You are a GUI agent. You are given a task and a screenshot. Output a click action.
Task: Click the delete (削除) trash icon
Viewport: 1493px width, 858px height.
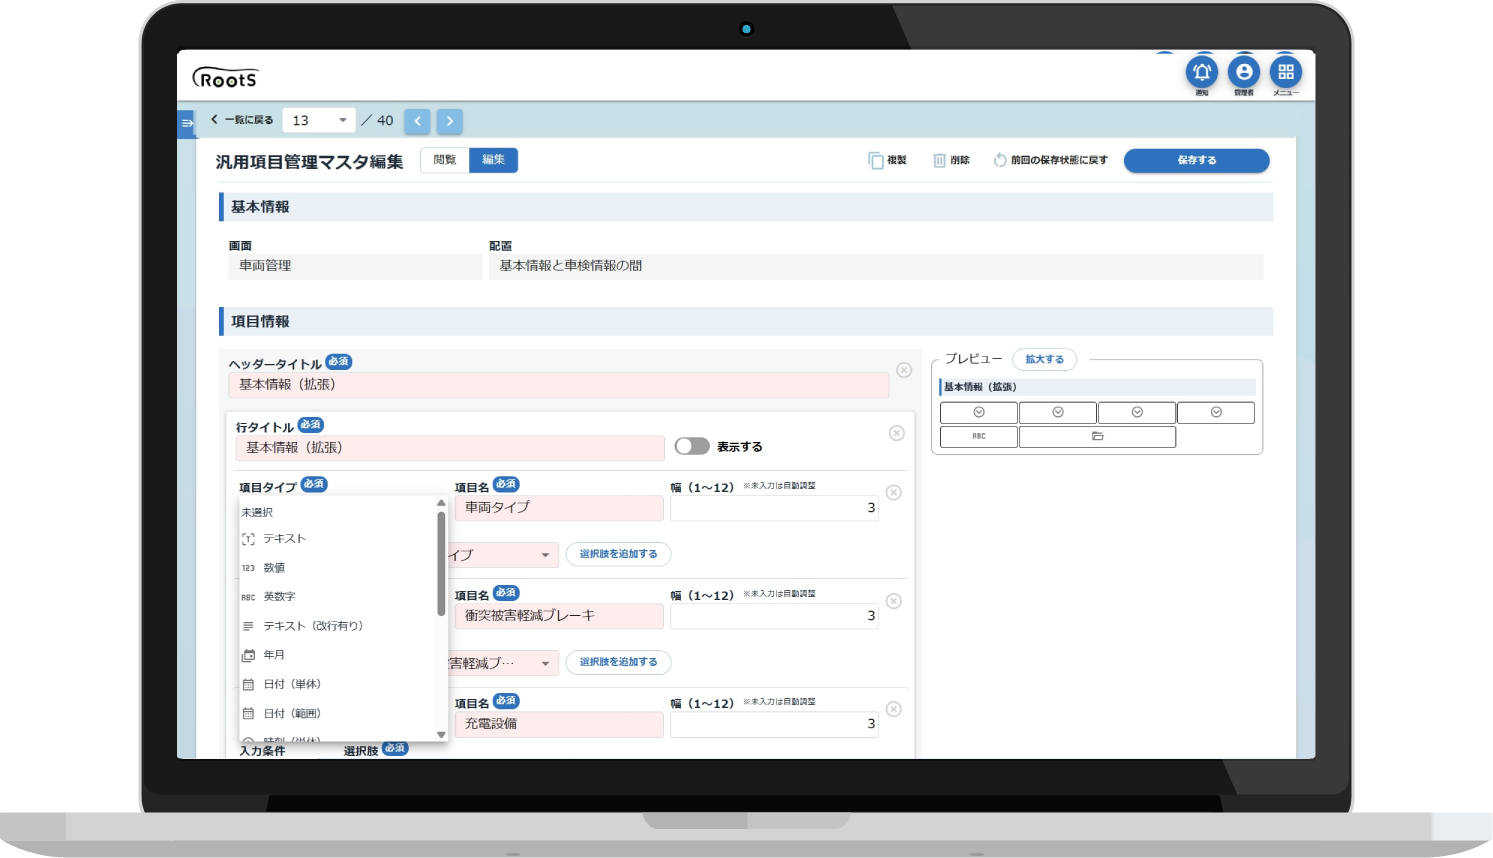pyautogui.click(x=940, y=160)
